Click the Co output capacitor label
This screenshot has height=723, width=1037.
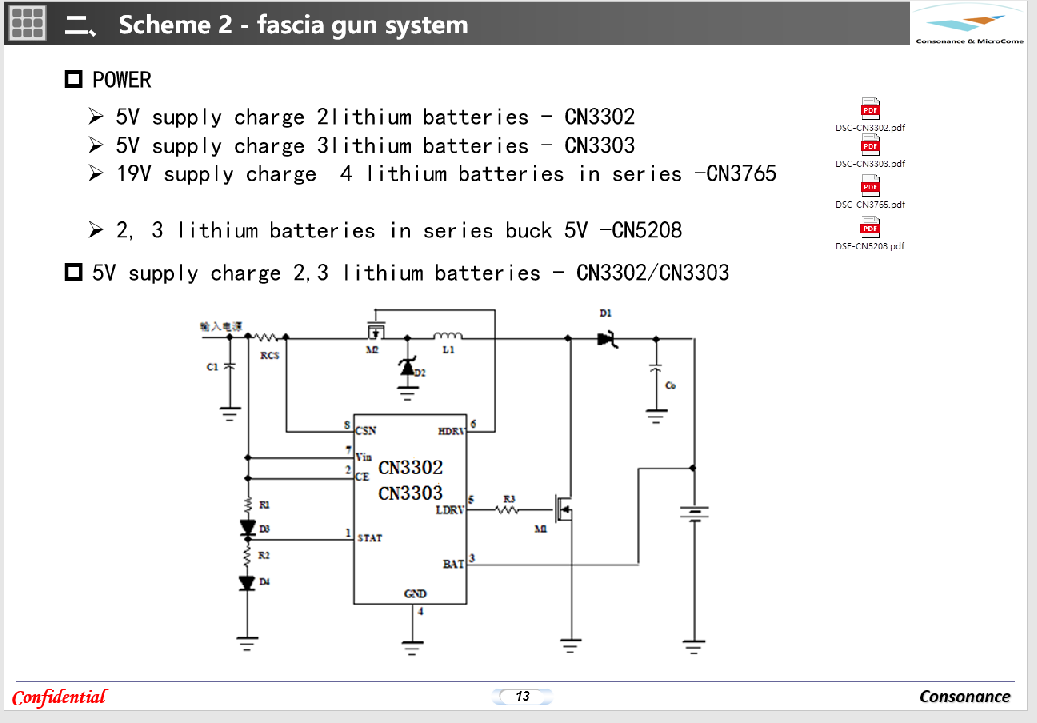[671, 385]
